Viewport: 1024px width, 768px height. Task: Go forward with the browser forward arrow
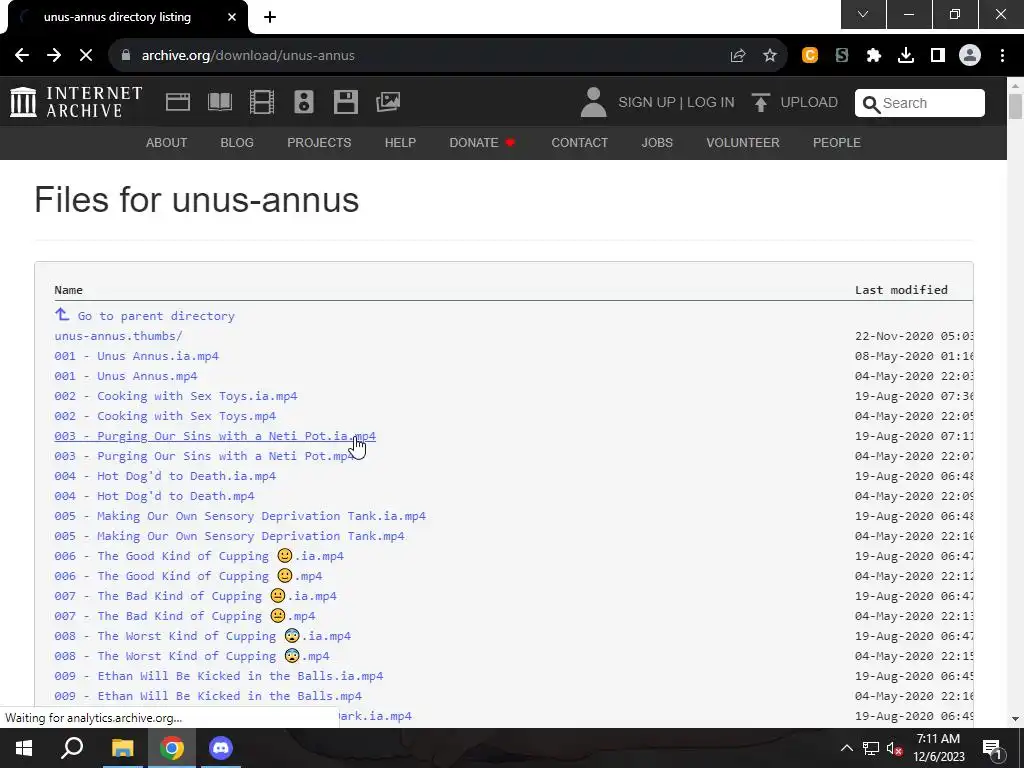pyautogui.click(x=54, y=56)
